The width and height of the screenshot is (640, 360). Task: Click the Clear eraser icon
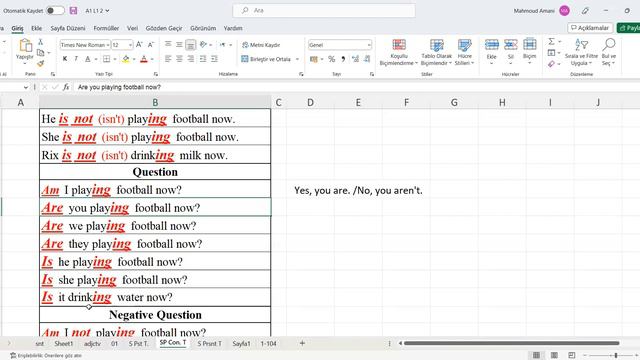pyautogui.click(x=551, y=64)
